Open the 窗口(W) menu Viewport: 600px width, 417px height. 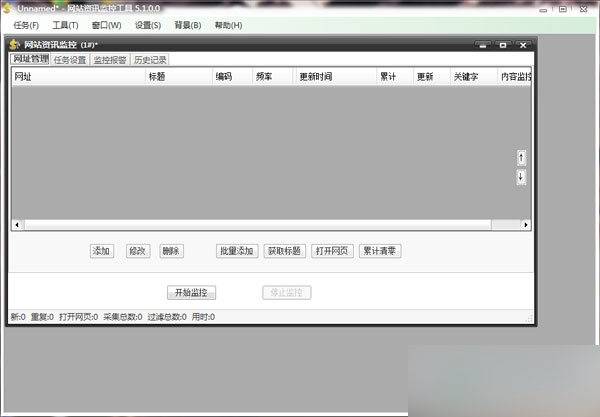107,25
